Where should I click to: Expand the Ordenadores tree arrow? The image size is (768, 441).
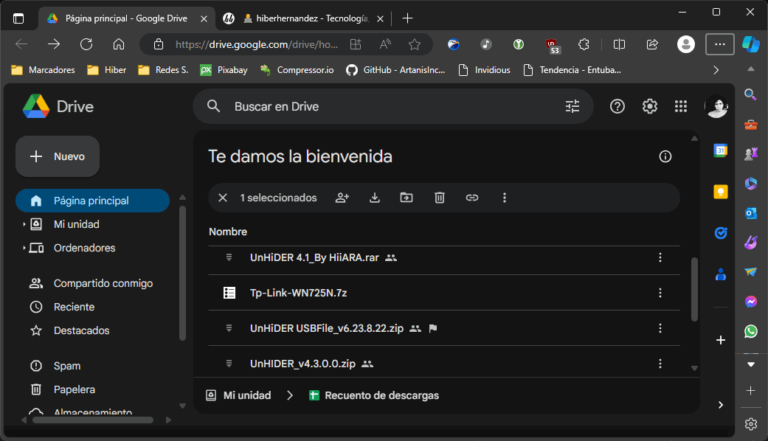pos(24,248)
